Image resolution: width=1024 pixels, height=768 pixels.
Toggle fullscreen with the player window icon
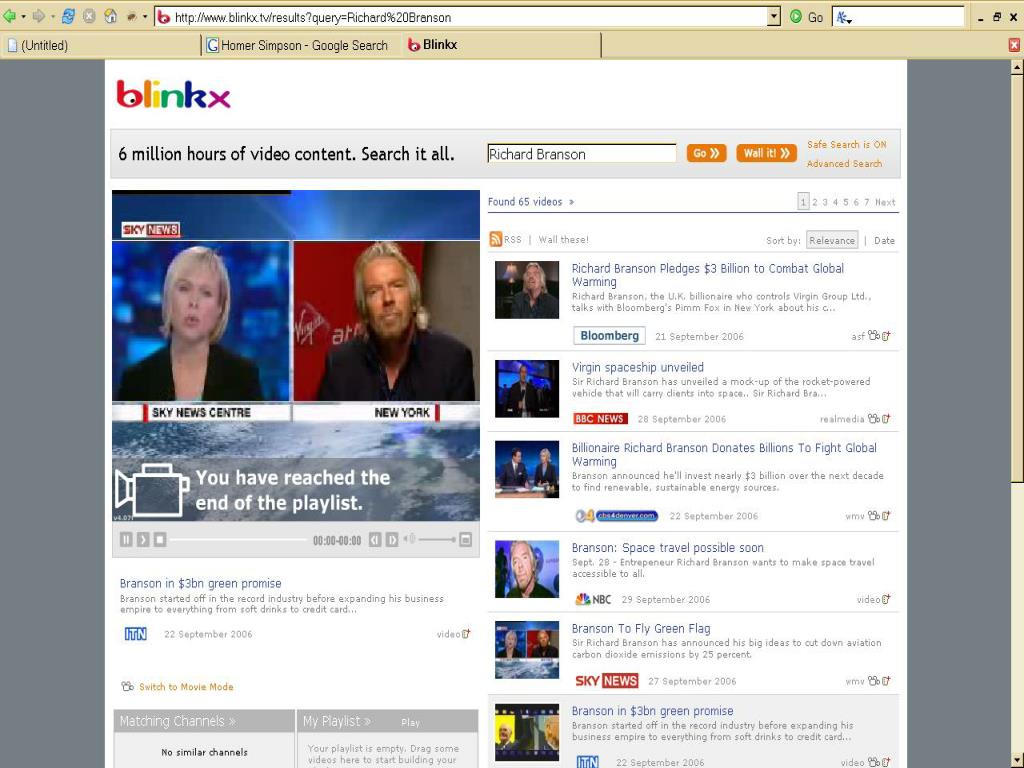[x=465, y=539]
